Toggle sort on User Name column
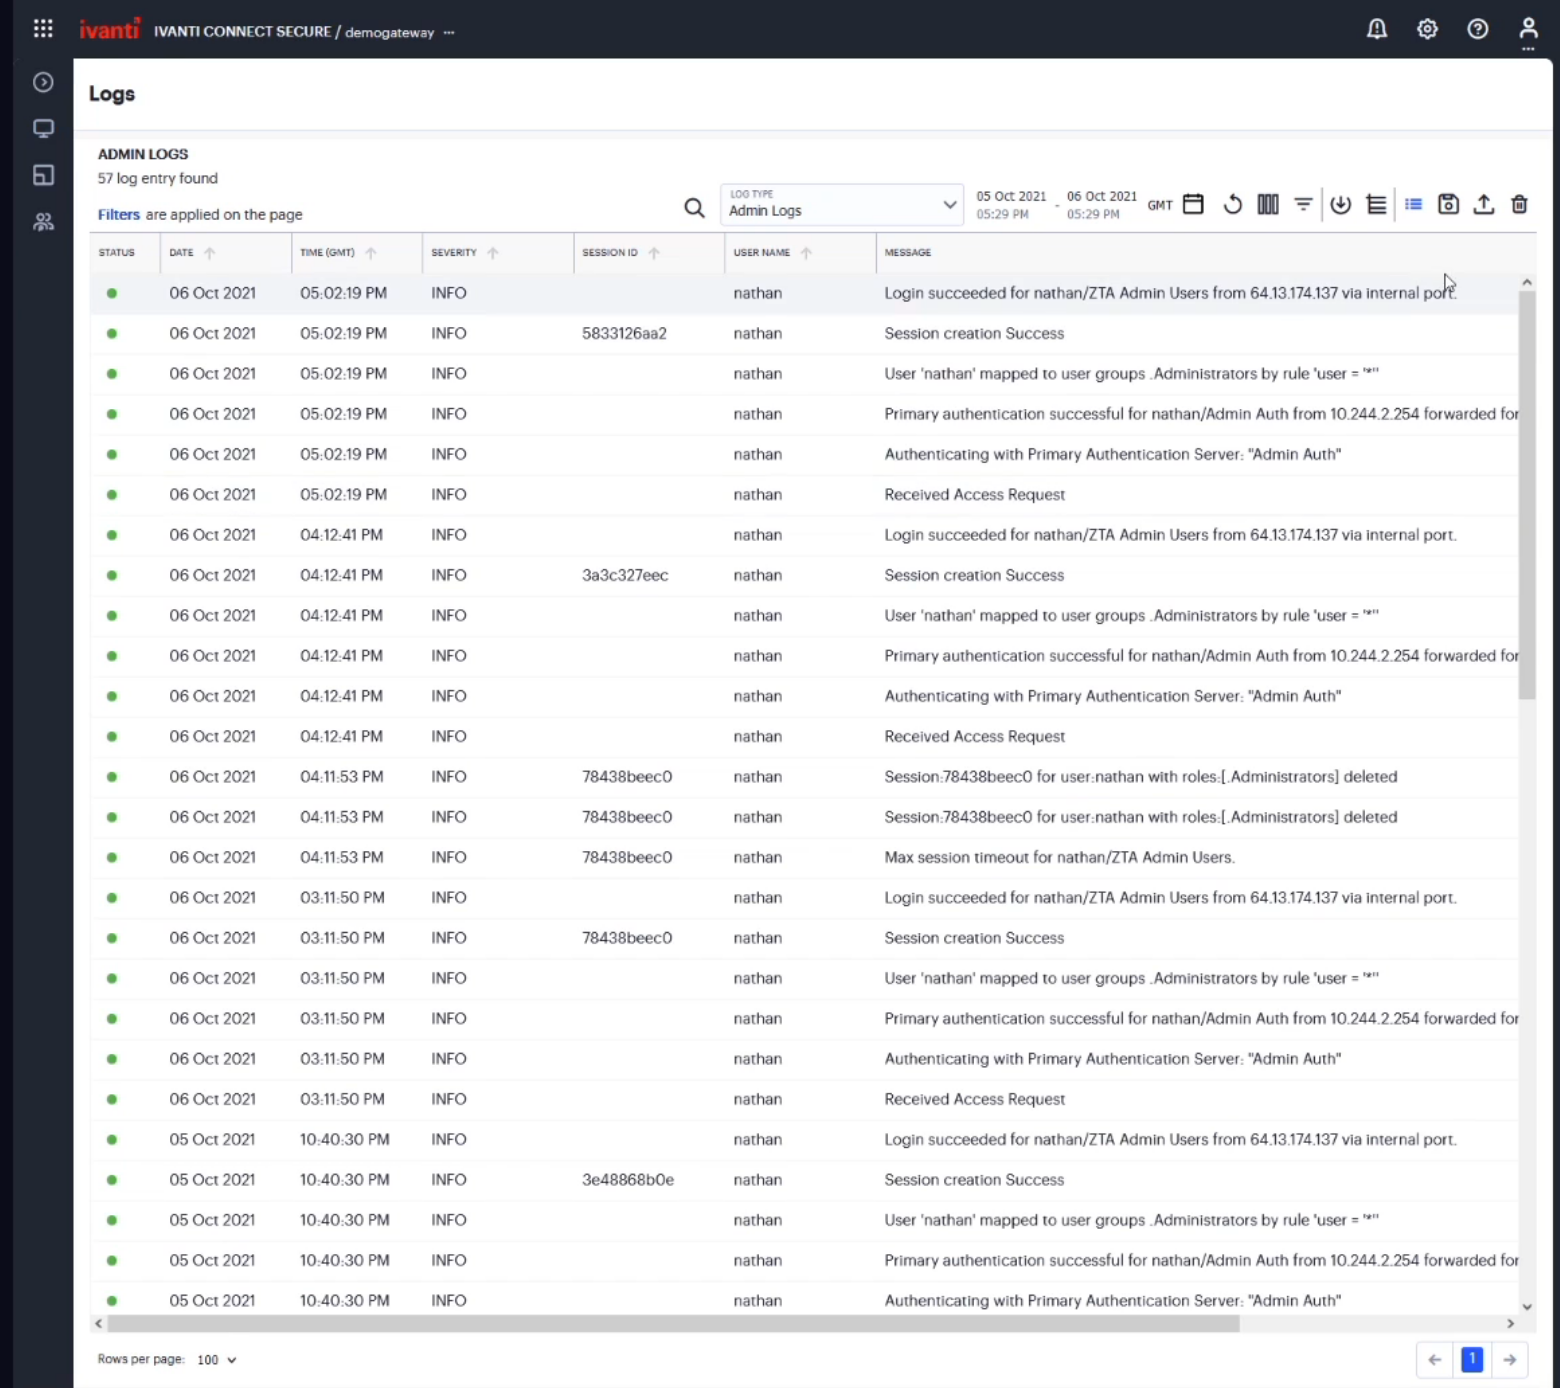The image size is (1560, 1388). (x=806, y=253)
